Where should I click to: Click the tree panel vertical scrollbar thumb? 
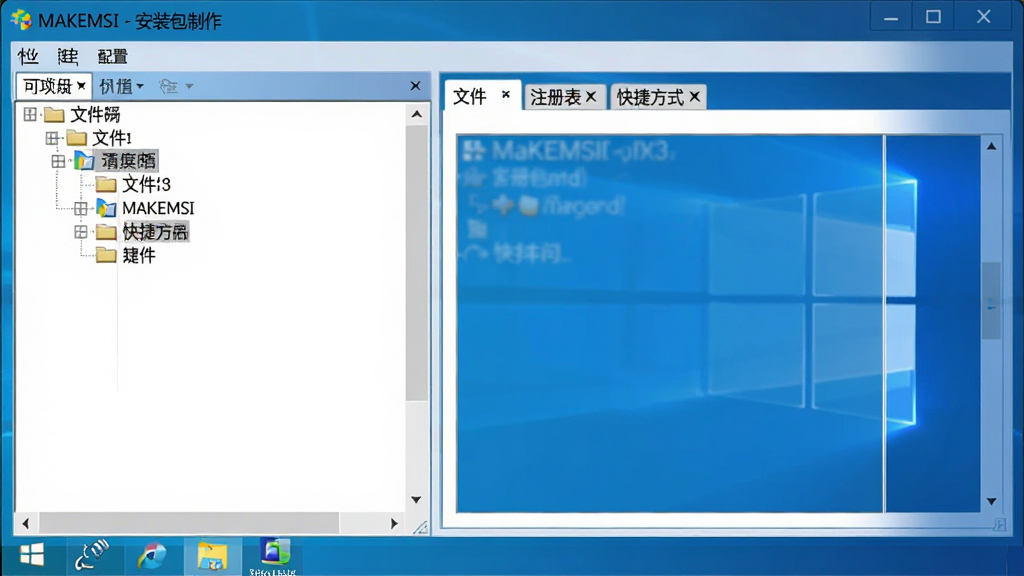pyautogui.click(x=417, y=263)
